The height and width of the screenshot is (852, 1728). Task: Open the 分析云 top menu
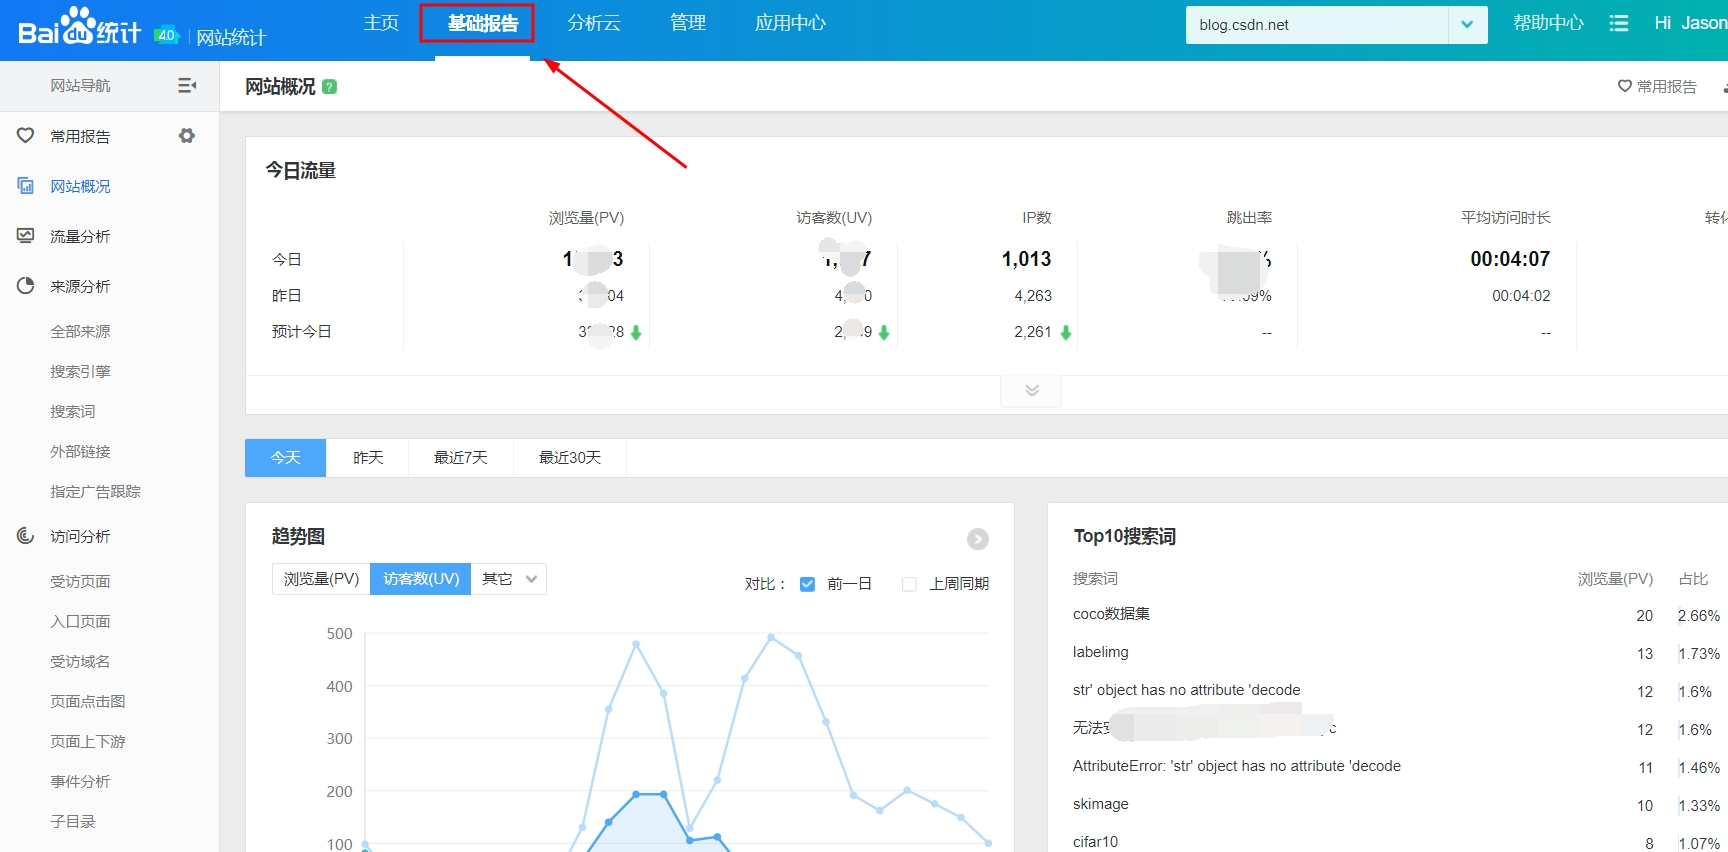tap(594, 23)
